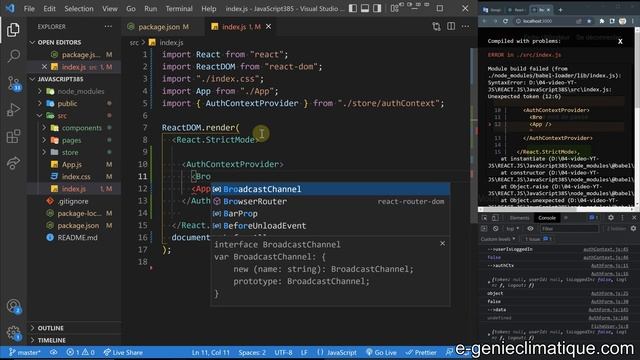Viewport: 640px width, 360px height.
Task: Open the Explorer view in activity bar
Action: point(13,30)
